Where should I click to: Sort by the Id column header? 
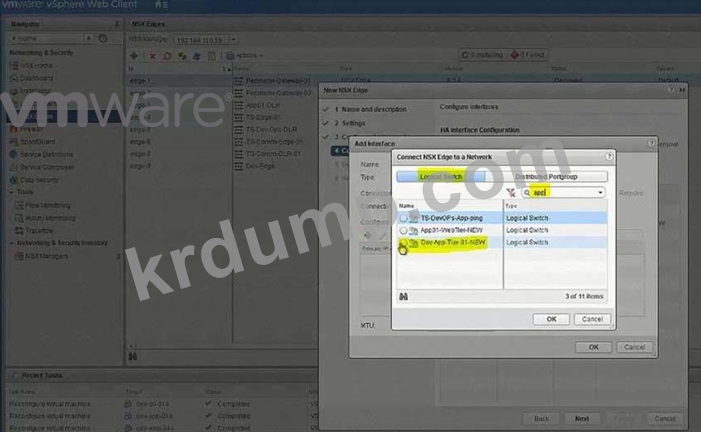tap(179, 68)
